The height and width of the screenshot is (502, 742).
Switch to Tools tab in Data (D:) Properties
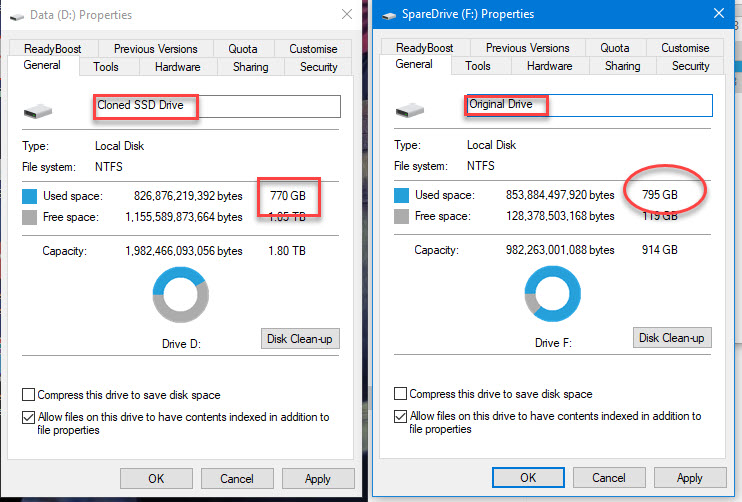click(x=106, y=67)
